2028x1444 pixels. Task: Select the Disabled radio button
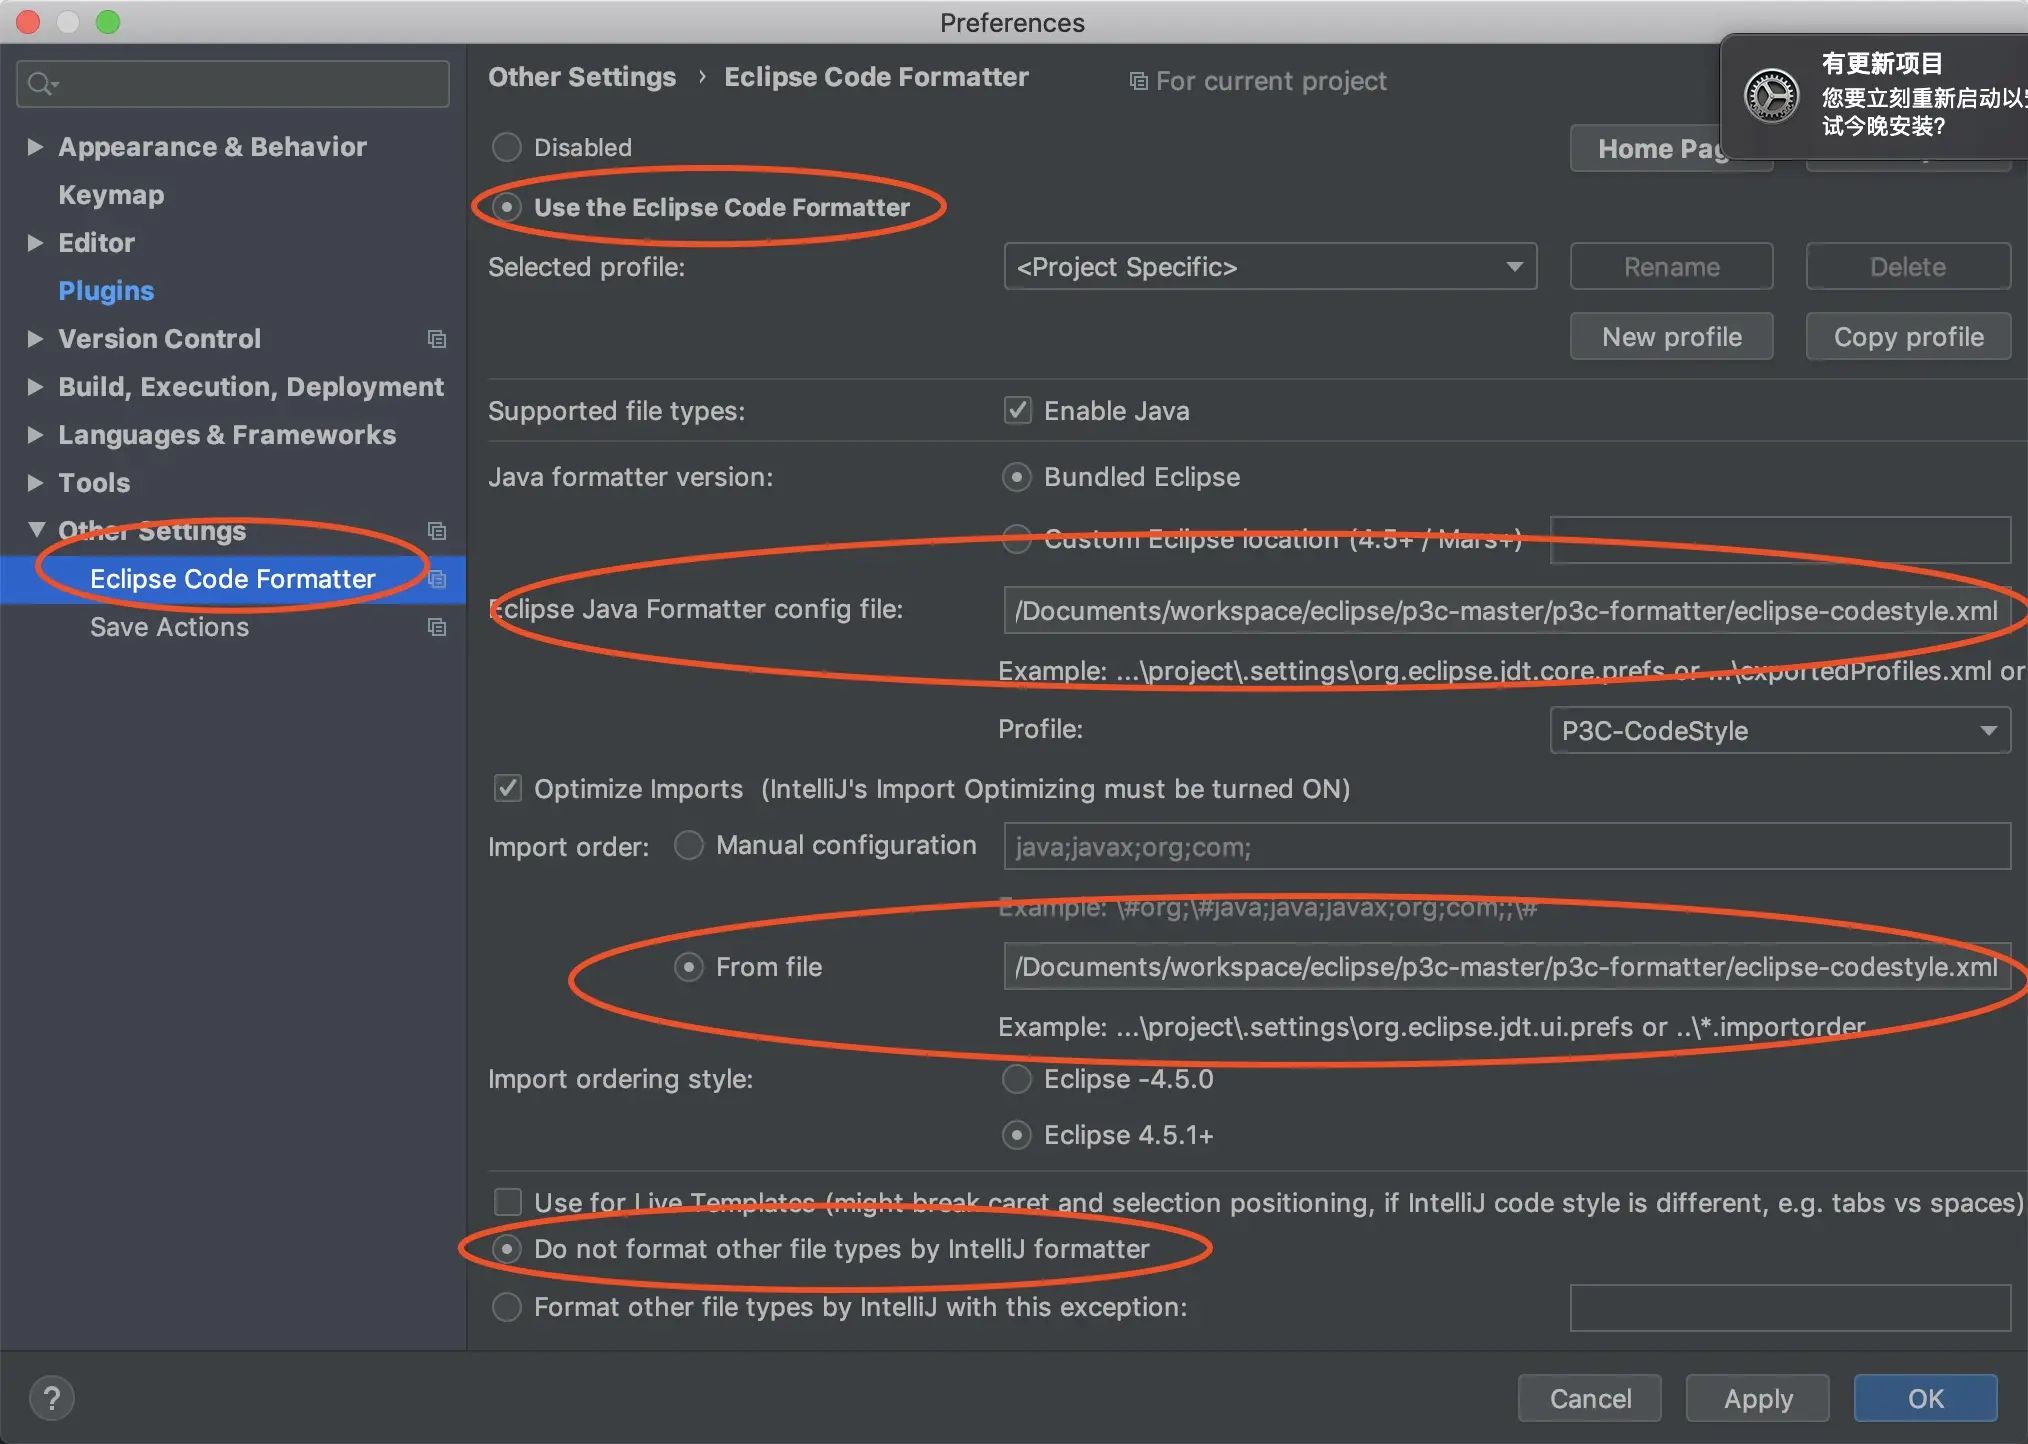coord(507,148)
